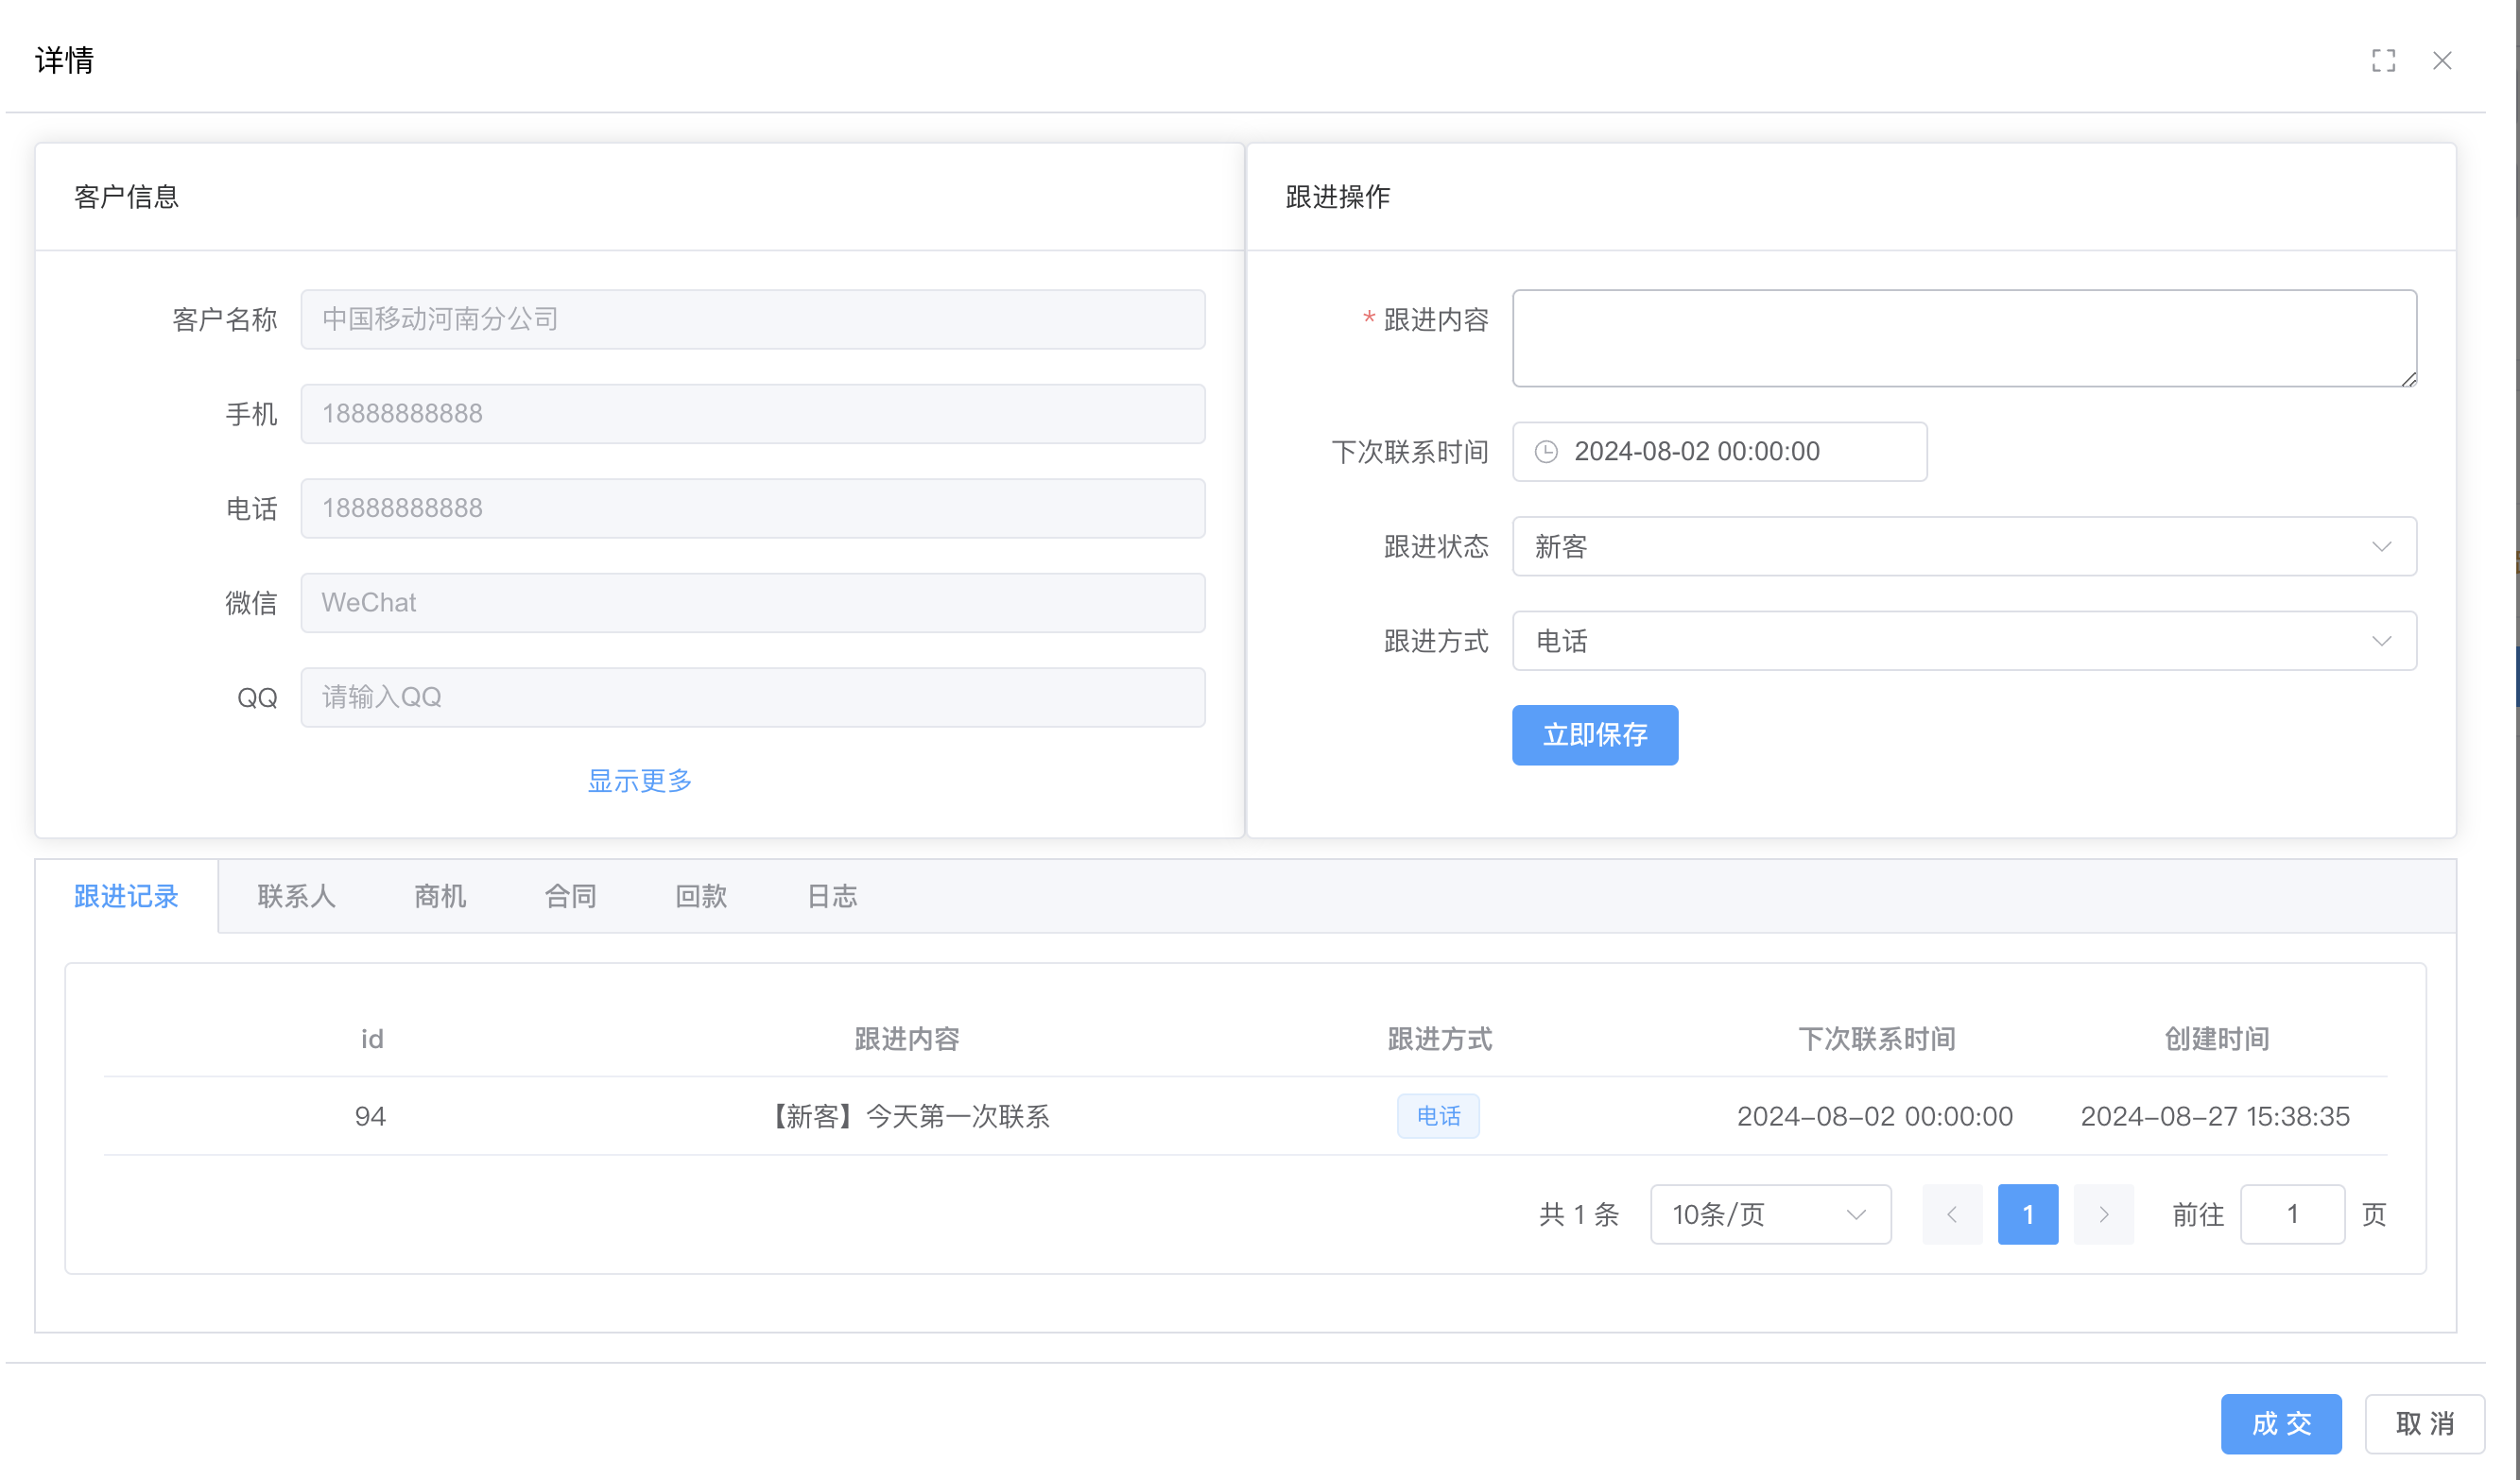2520x1480 pixels.
Task: Click the fullscreen expand icon
Action: [x=2383, y=61]
